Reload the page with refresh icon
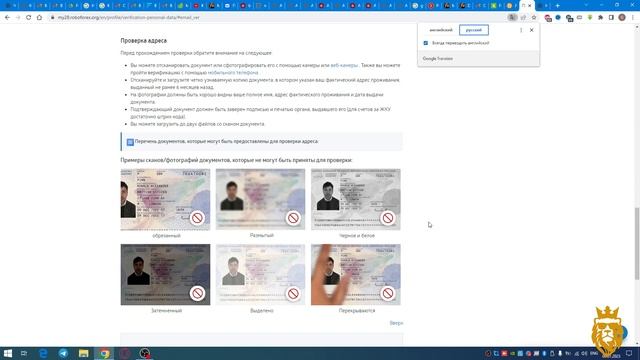 point(28,18)
